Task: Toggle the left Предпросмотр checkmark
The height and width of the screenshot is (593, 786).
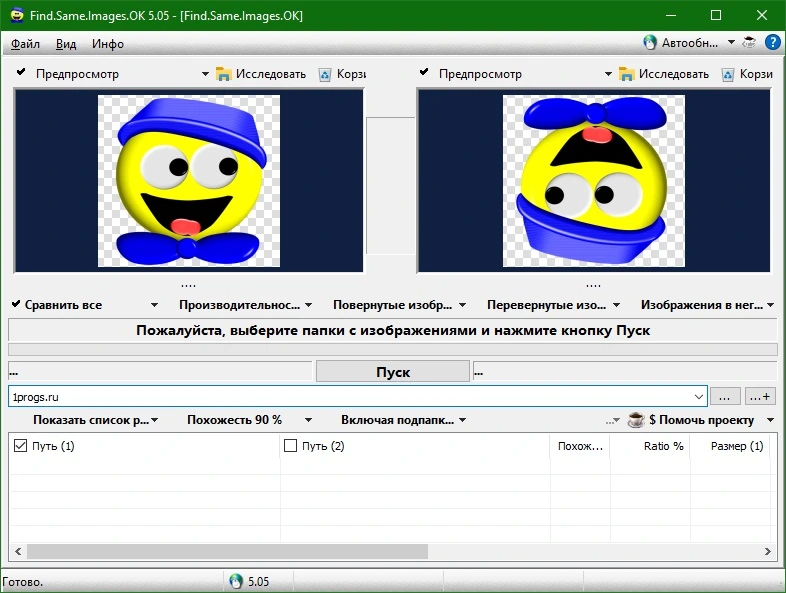Action: tap(21, 72)
